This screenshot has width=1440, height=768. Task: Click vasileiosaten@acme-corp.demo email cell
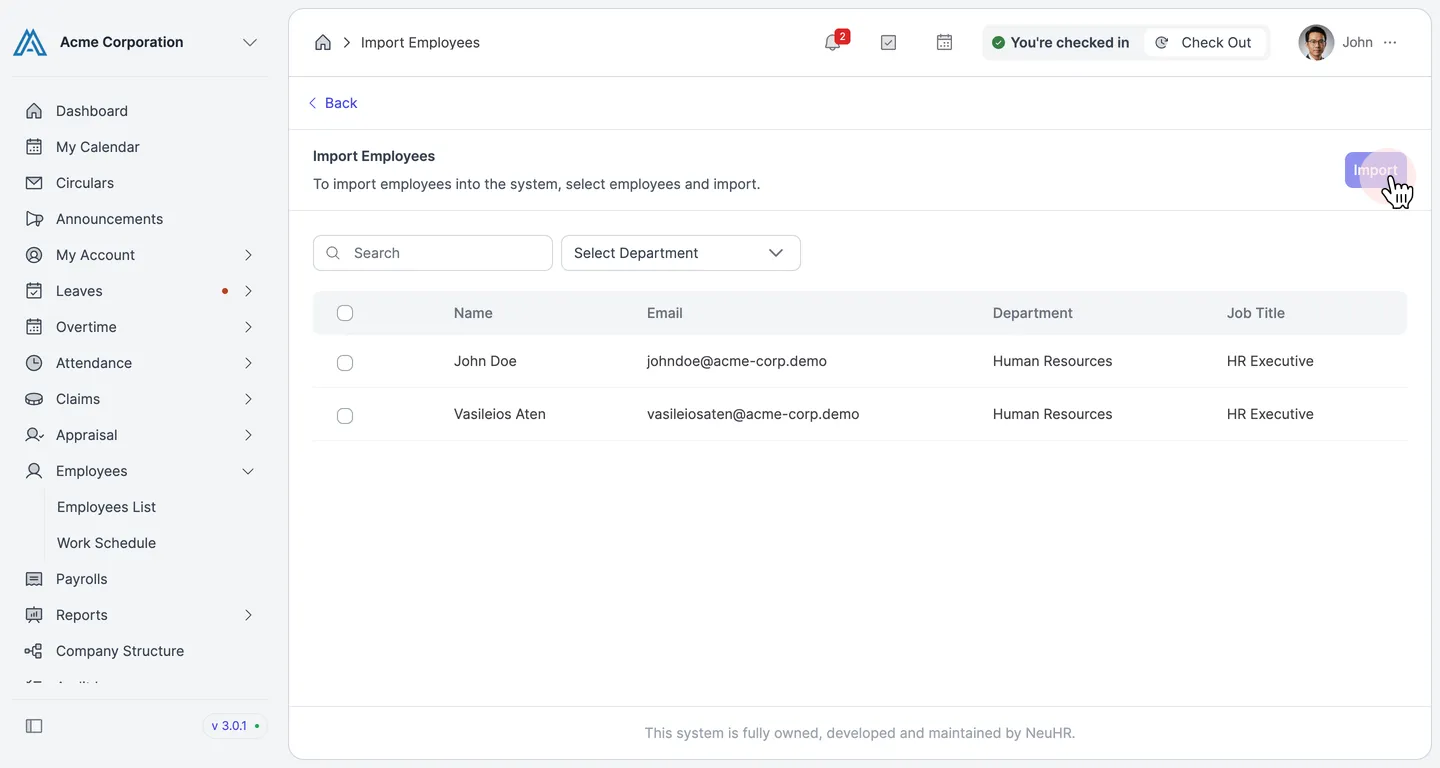click(753, 414)
